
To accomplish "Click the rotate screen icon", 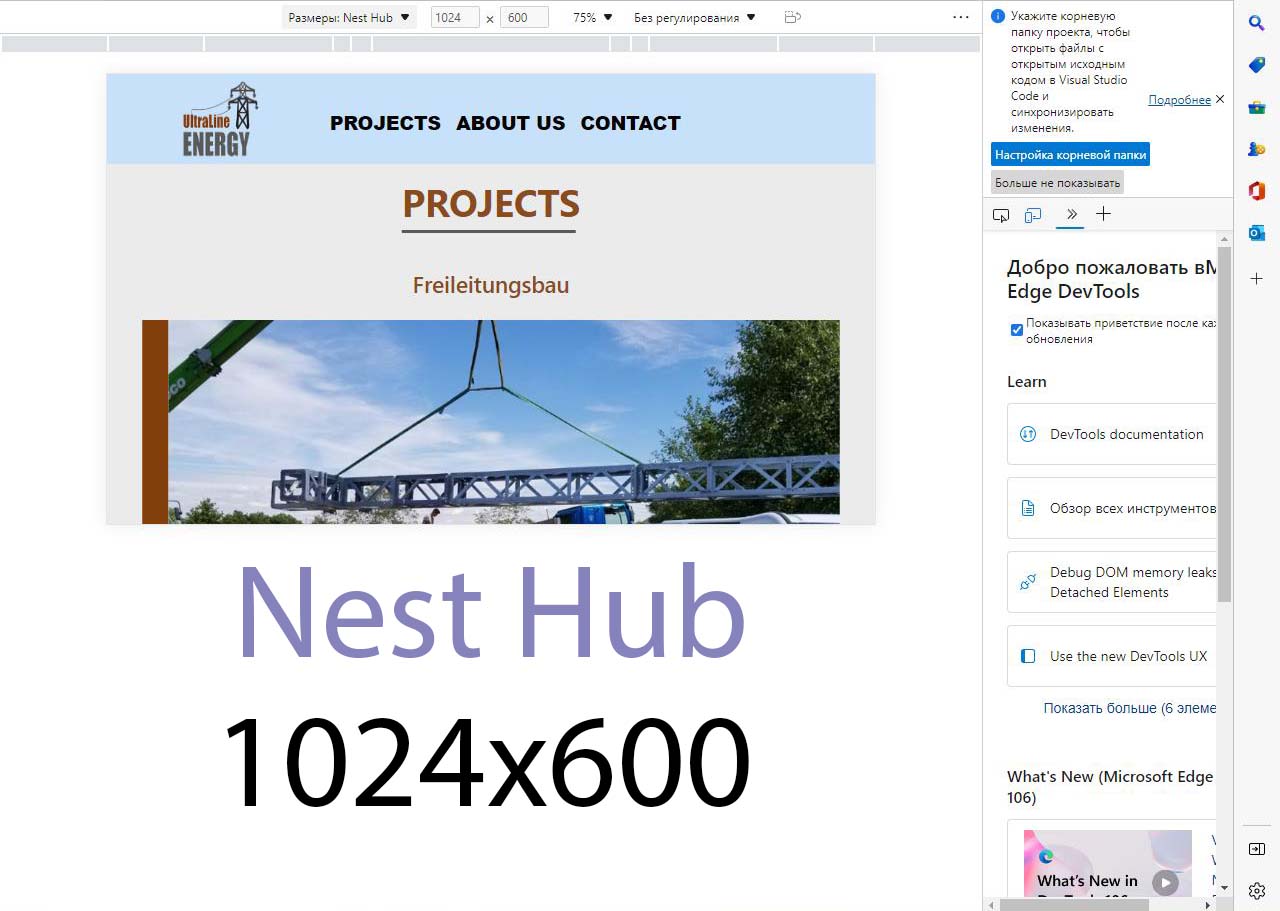I will pyautogui.click(x=792, y=17).
